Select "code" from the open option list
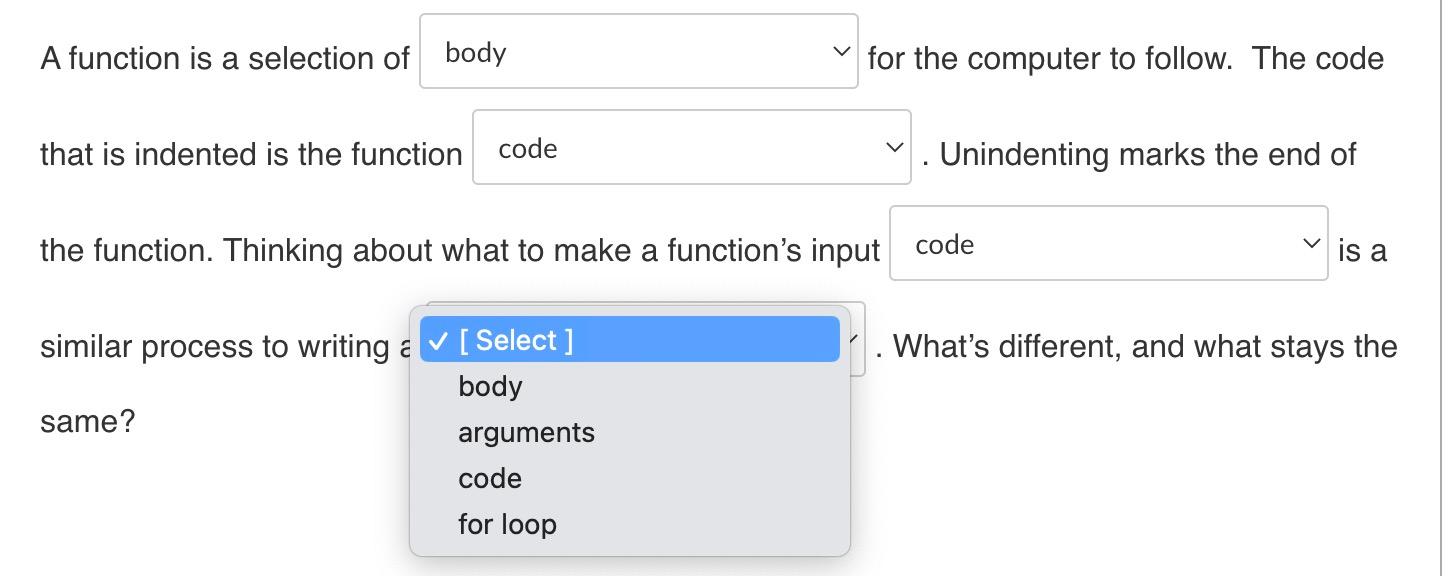The image size is (1450, 576). click(489, 478)
